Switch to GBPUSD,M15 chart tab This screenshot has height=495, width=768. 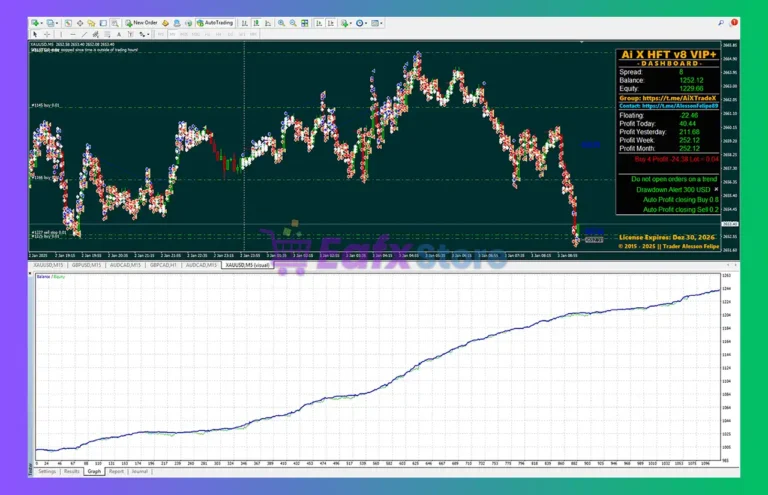86,265
